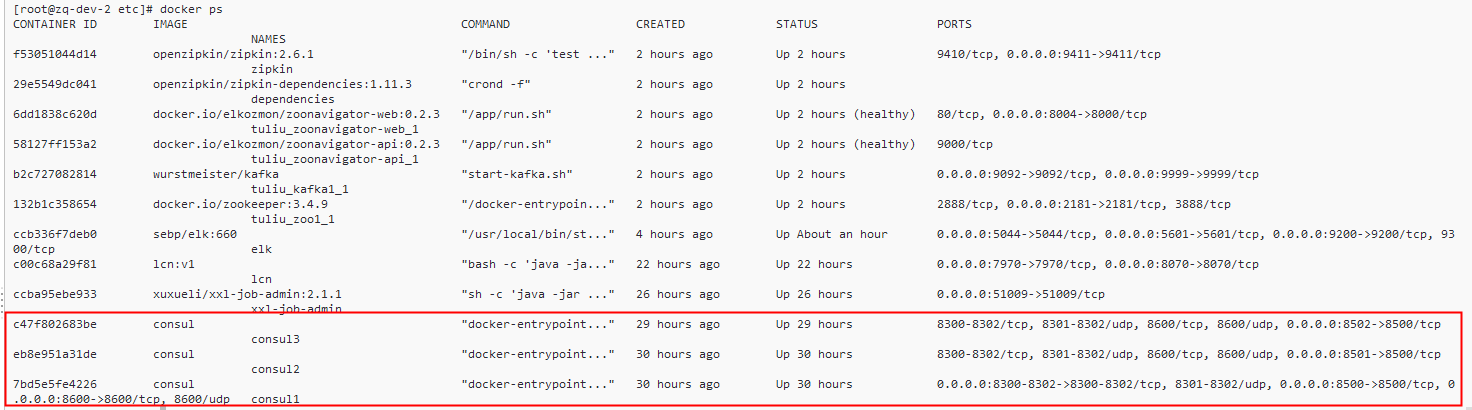Screen dimensions: 1472x410
Task: Click the IMAGE column header
Action: [170, 24]
